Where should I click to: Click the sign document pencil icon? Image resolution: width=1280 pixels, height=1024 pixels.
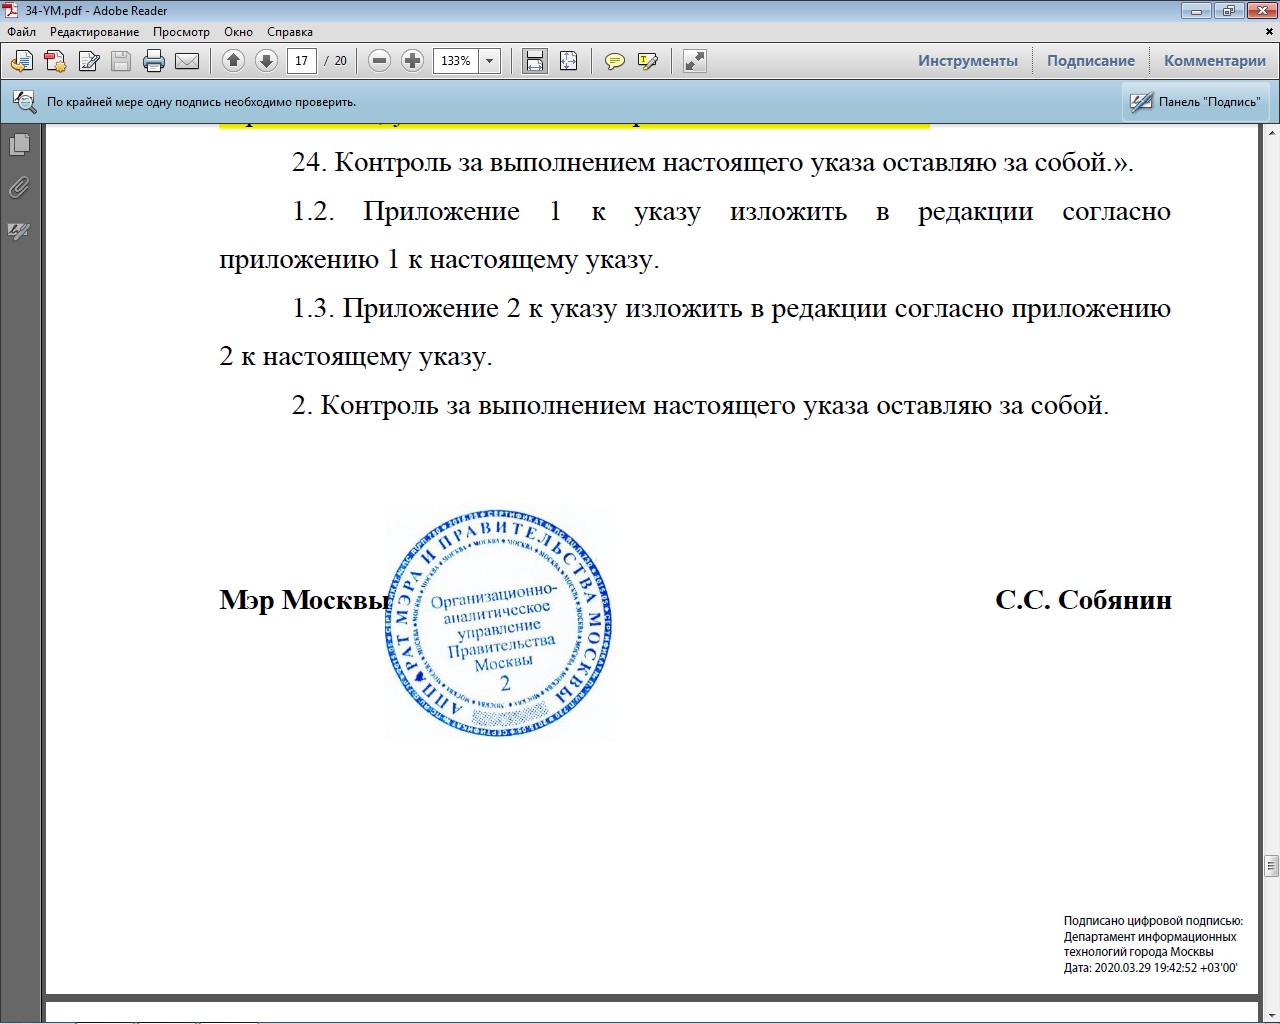pyautogui.click(x=89, y=61)
